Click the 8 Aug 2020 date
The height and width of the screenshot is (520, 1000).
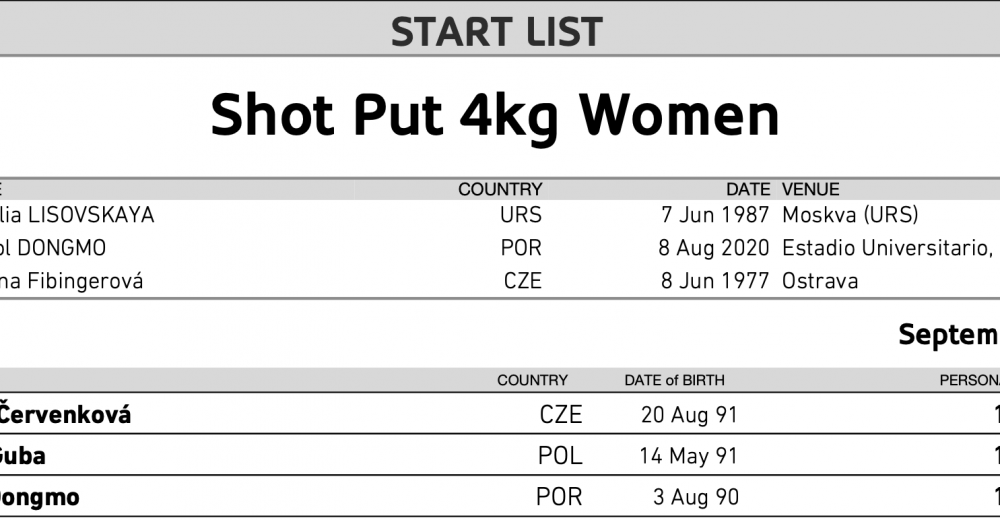[x=714, y=248]
